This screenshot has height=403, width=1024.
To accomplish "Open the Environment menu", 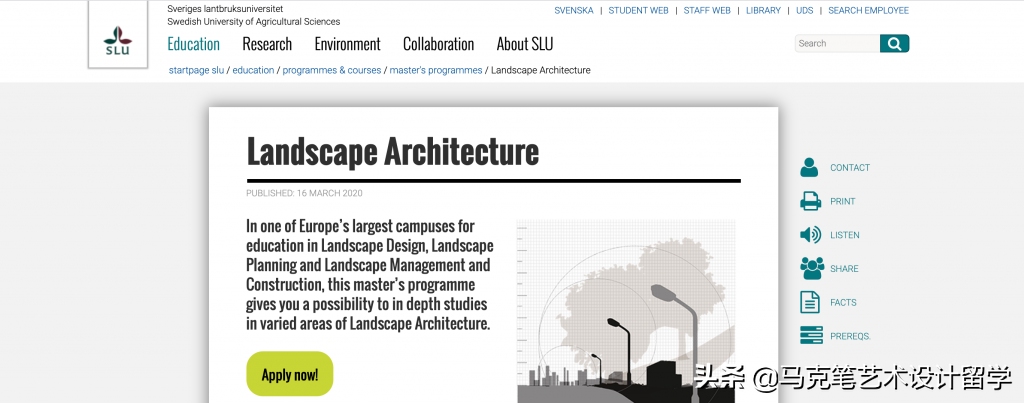I will [347, 44].
